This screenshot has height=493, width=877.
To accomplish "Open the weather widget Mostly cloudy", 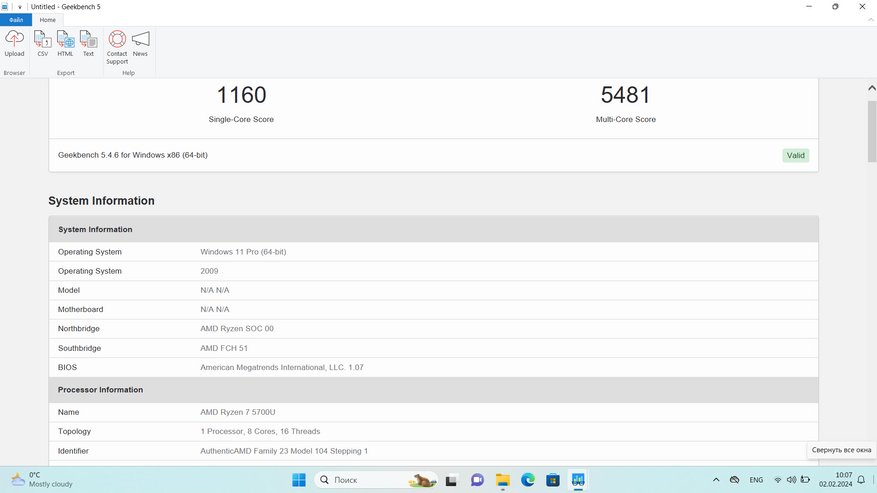I will point(43,480).
